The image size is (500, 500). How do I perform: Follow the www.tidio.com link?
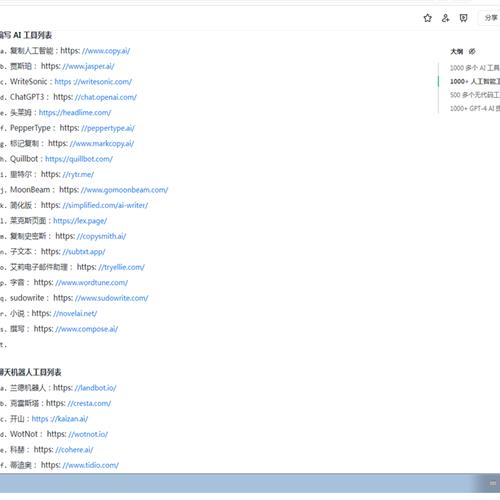point(91,465)
